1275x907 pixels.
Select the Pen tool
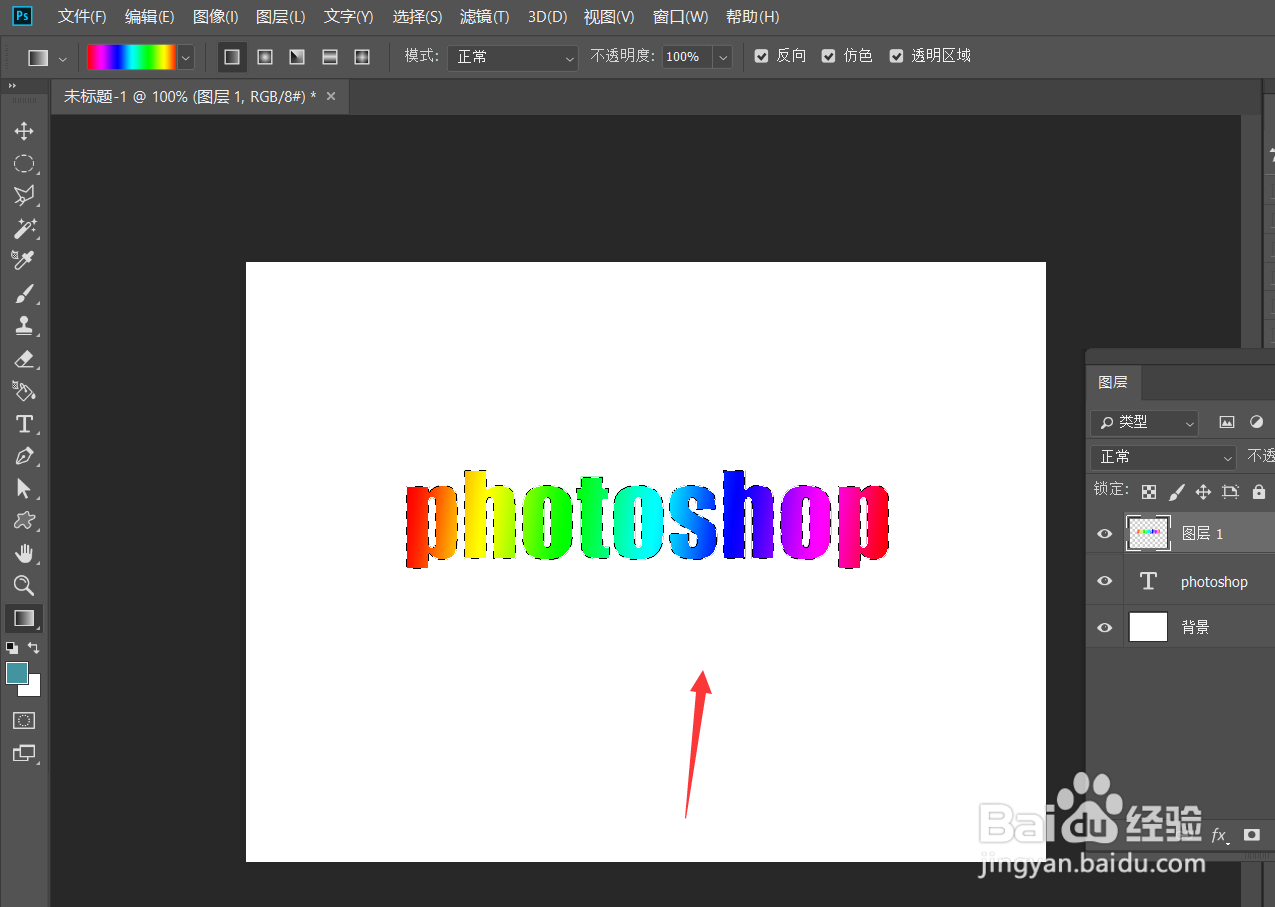[x=24, y=456]
